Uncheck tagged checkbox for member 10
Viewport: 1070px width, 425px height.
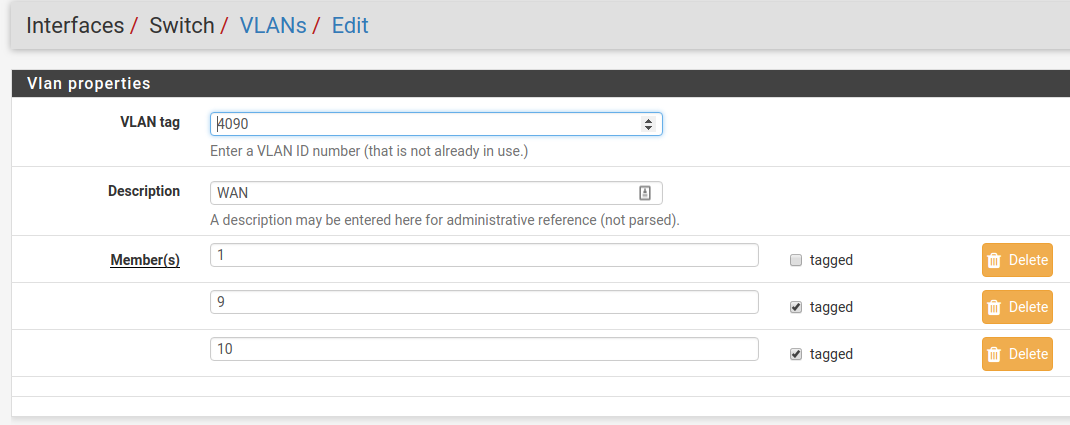[x=796, y=354]
